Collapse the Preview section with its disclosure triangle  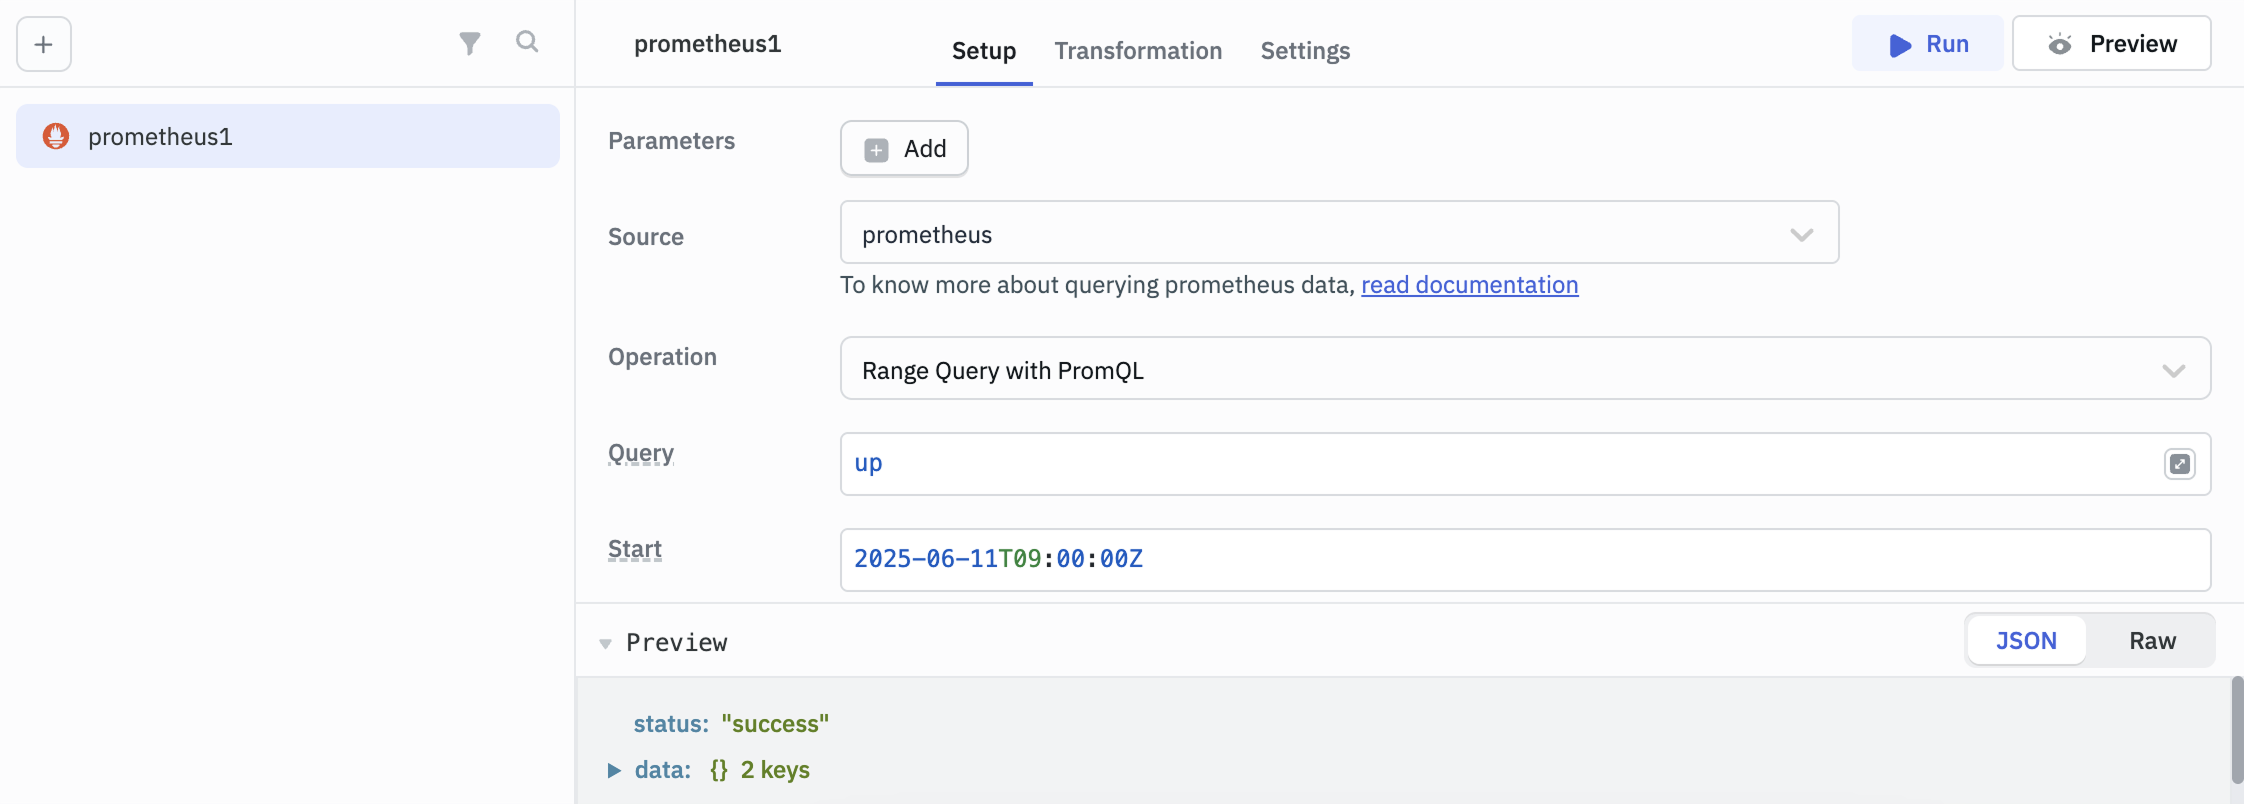coord(605,643)
